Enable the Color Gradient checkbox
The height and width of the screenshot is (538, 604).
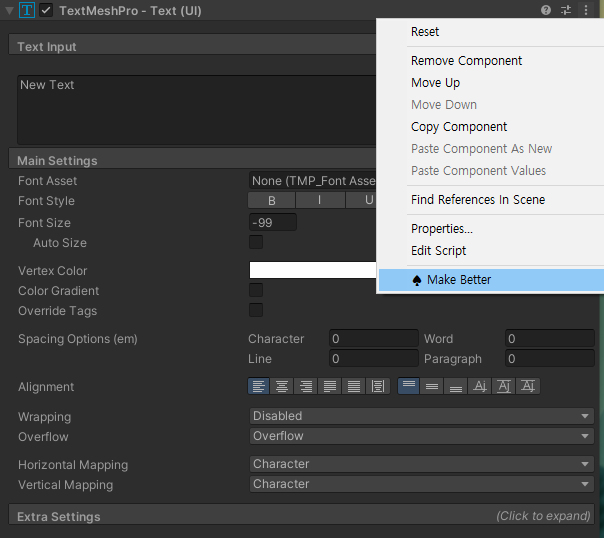[x=256, y=290]
